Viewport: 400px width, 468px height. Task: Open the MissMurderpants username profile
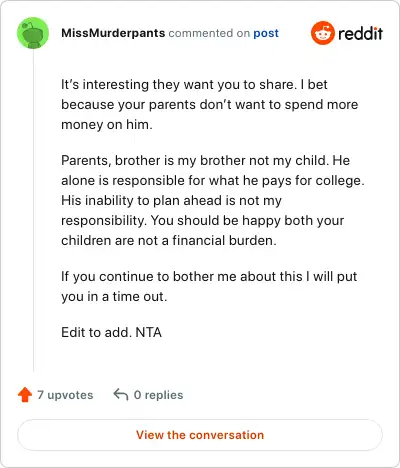(x=113, y=33)
